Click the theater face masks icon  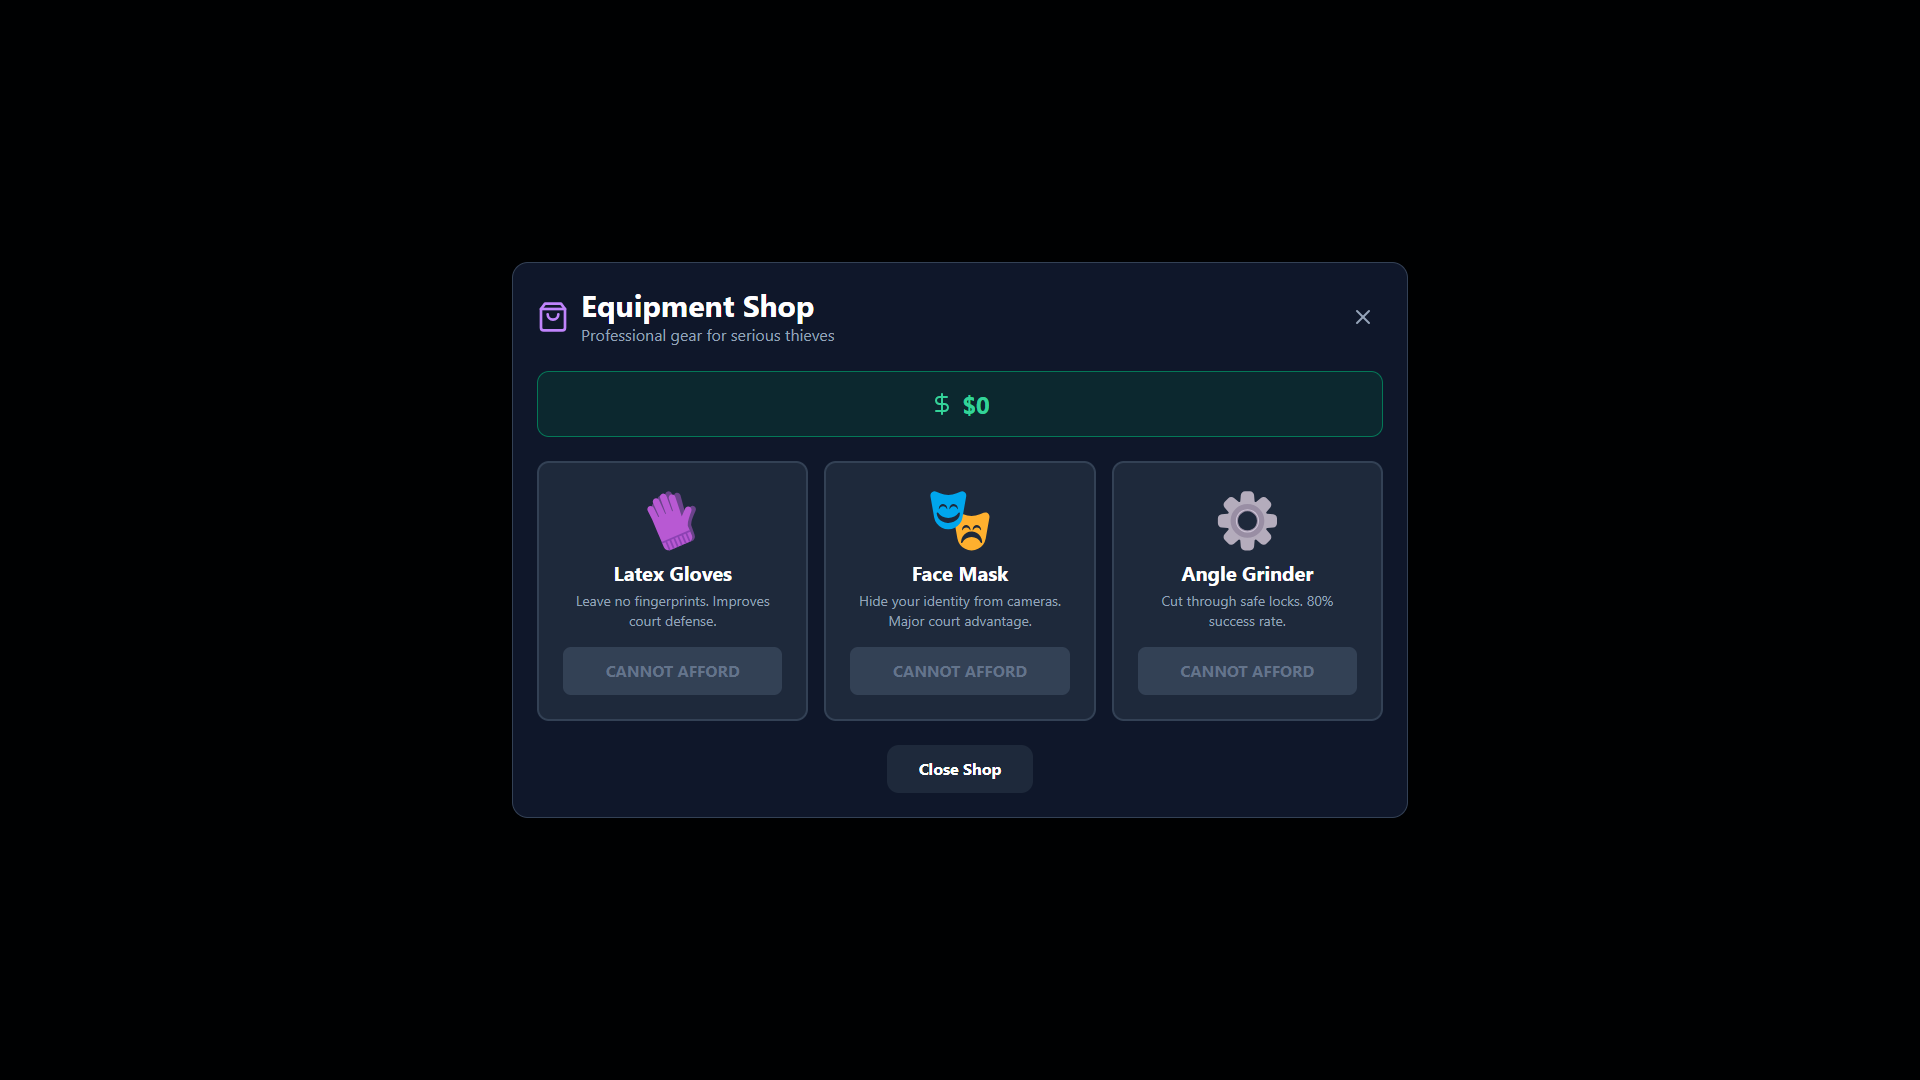(x=959, y=520)
